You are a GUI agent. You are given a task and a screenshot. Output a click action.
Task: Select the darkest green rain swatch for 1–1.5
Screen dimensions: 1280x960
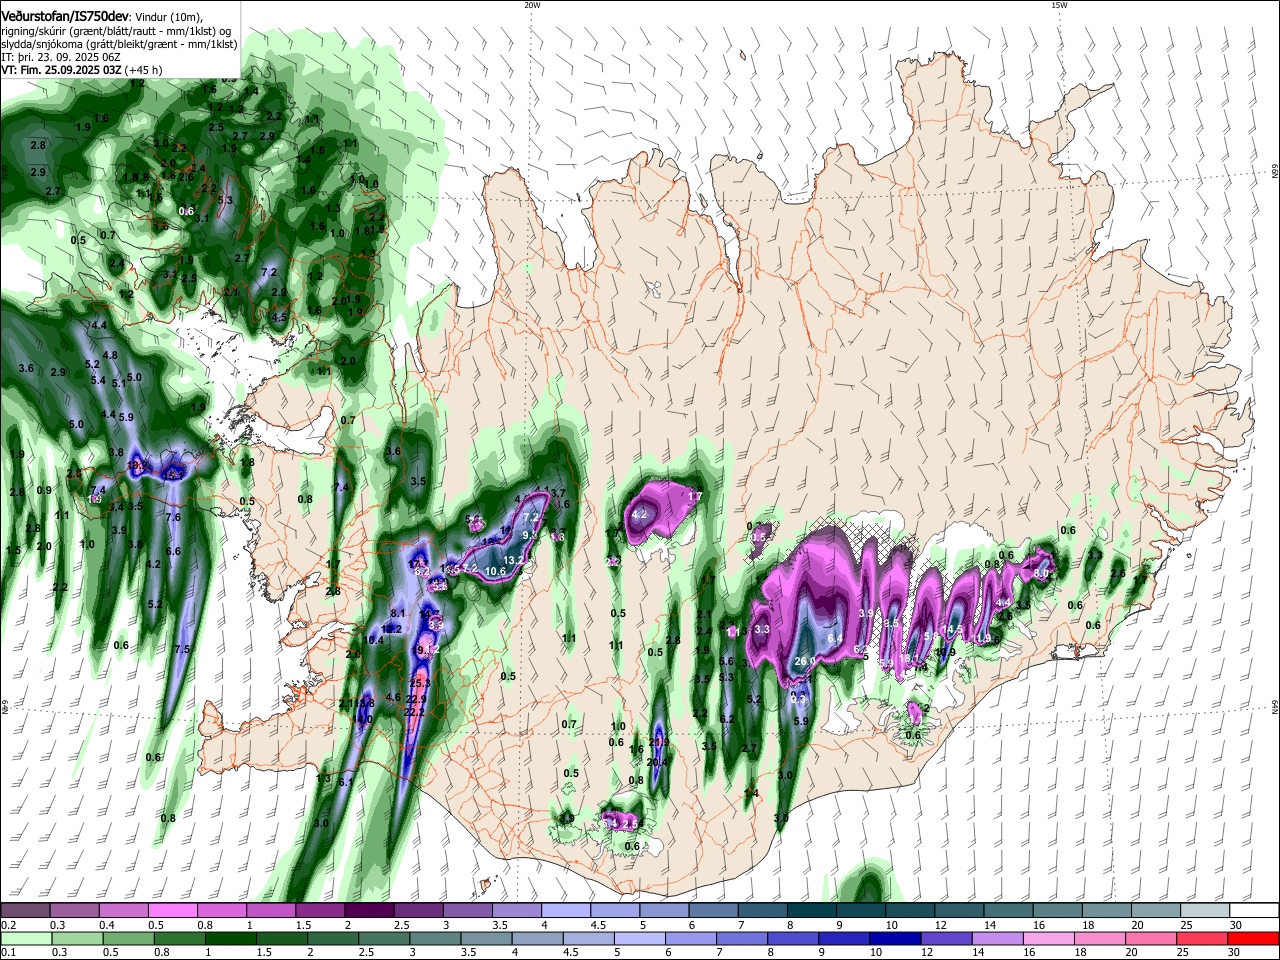point(230,938)
